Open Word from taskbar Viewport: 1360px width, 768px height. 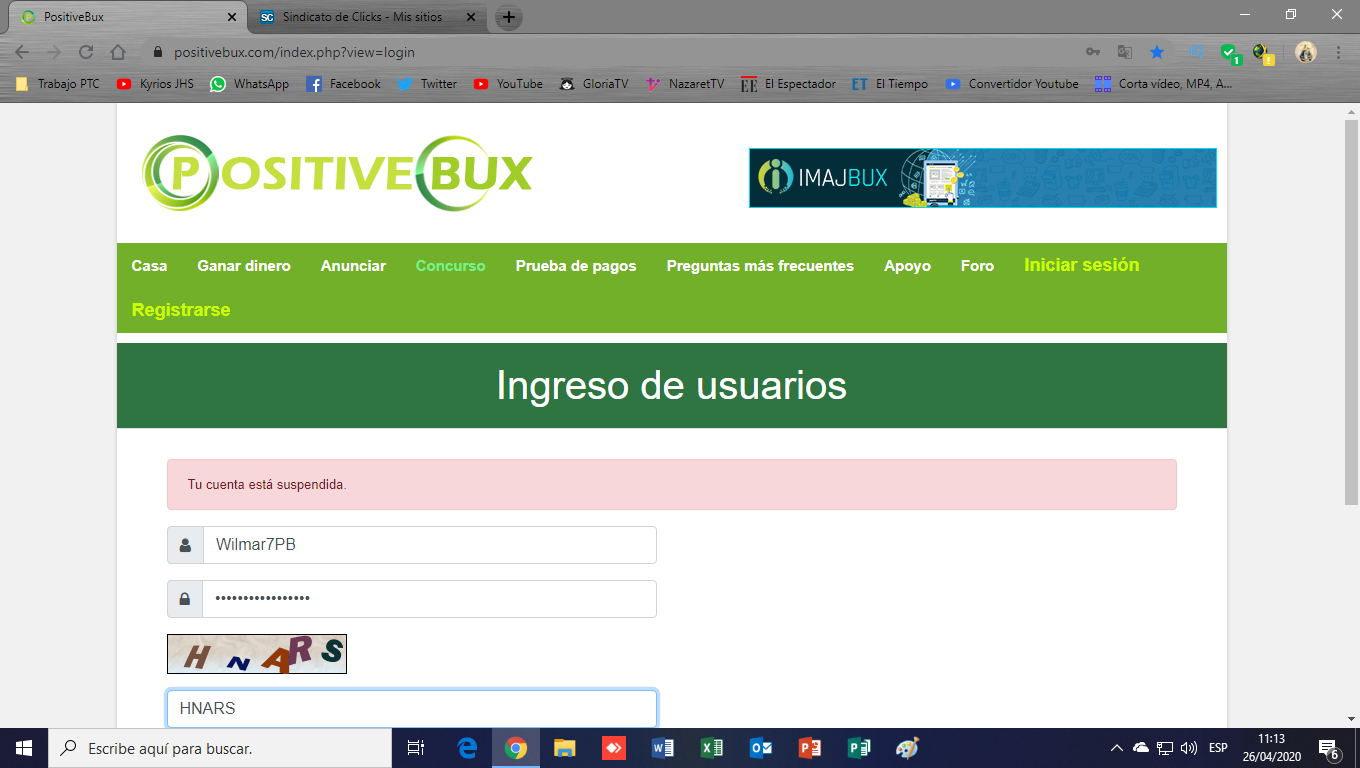pyautogui.click(x=663, y=748)
